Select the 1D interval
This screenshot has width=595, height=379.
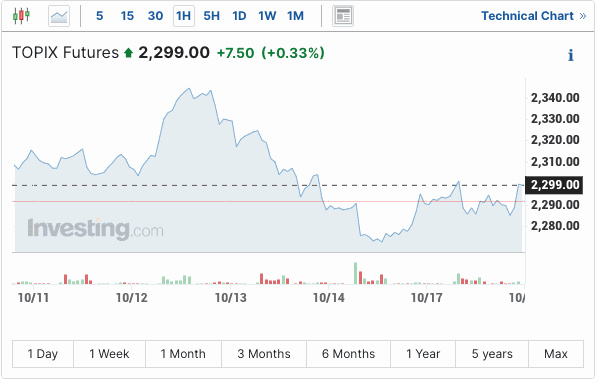(239, 16)
